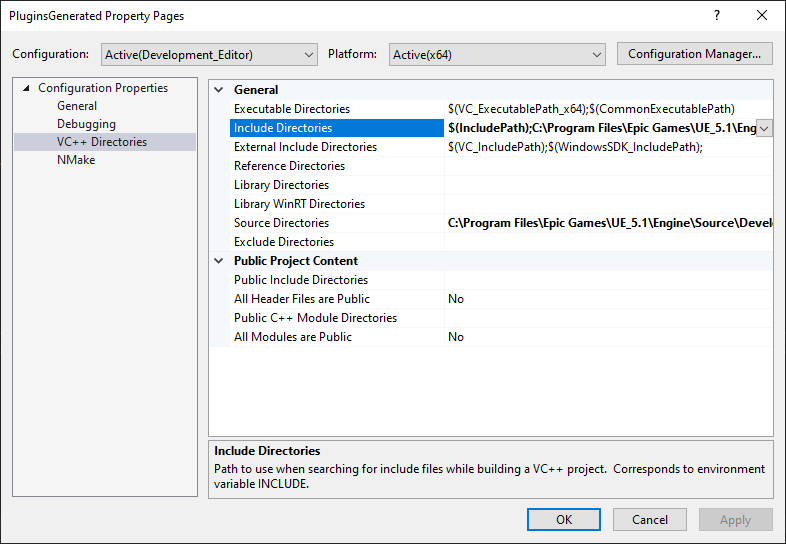Open Configuration Manager
This screenshot has width=786, height=544.
(694, 54)
